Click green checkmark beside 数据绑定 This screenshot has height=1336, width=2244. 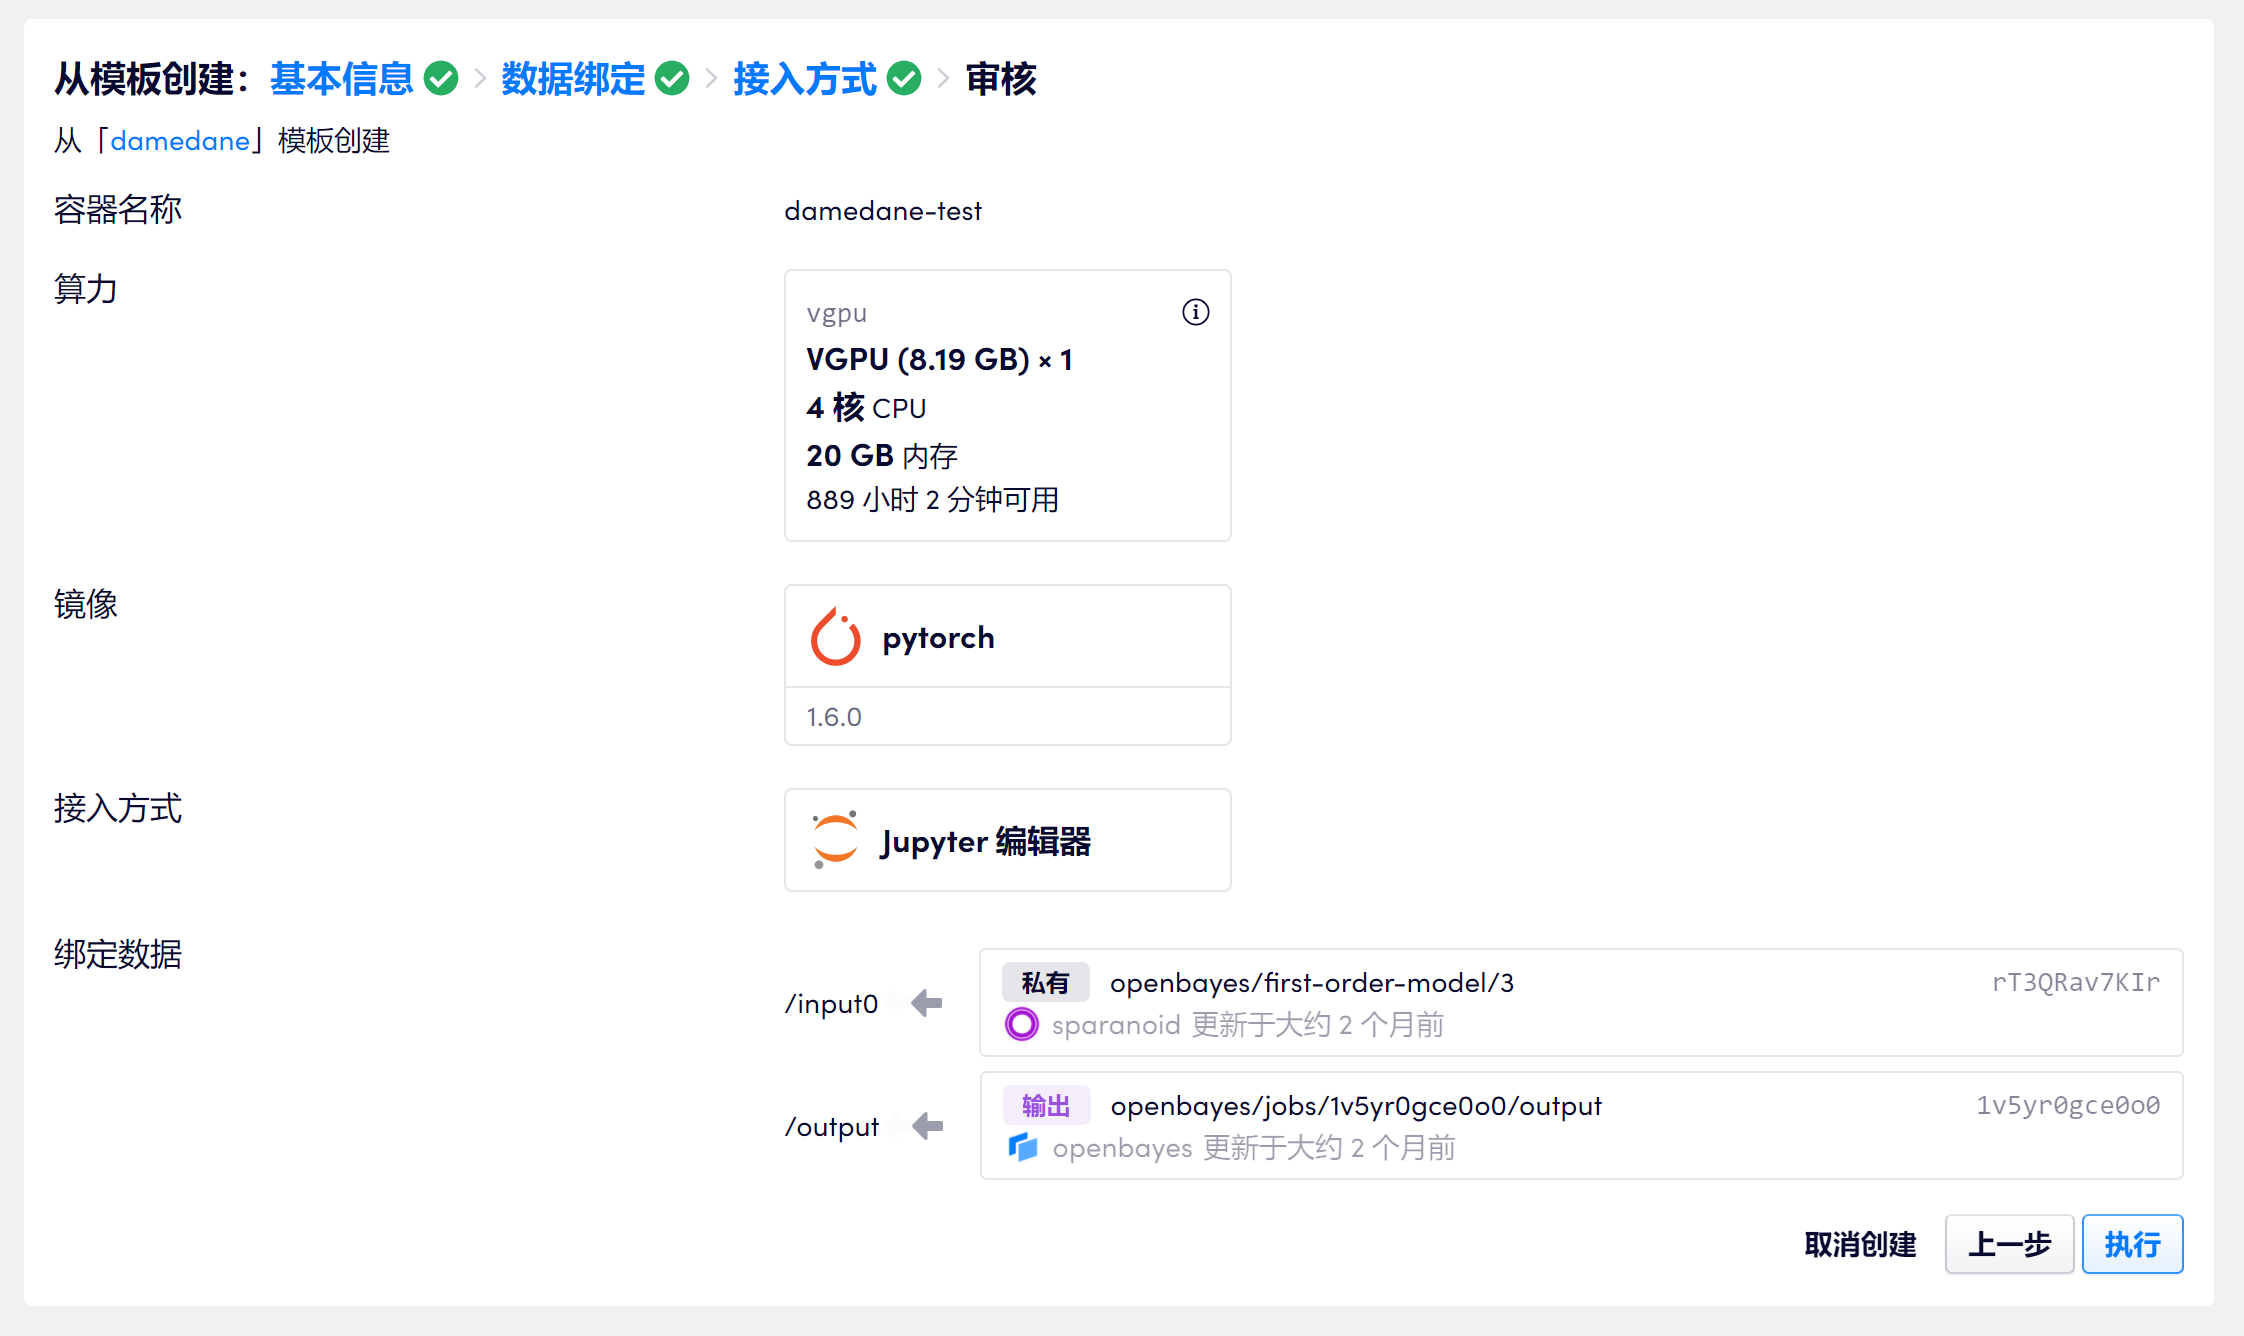(672, 78)
